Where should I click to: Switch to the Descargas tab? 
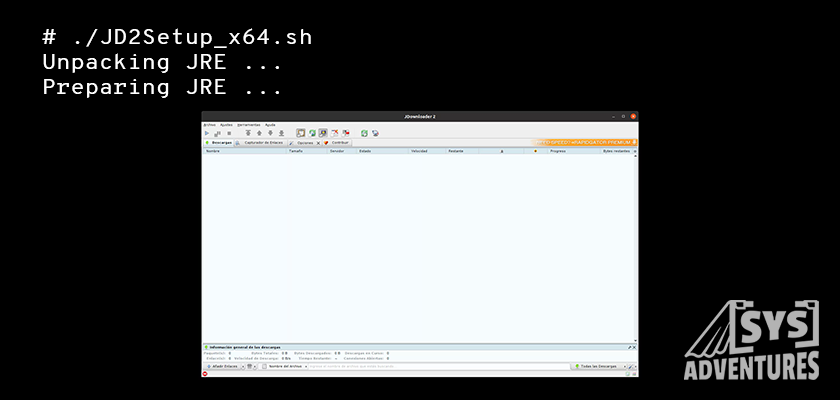218,143
